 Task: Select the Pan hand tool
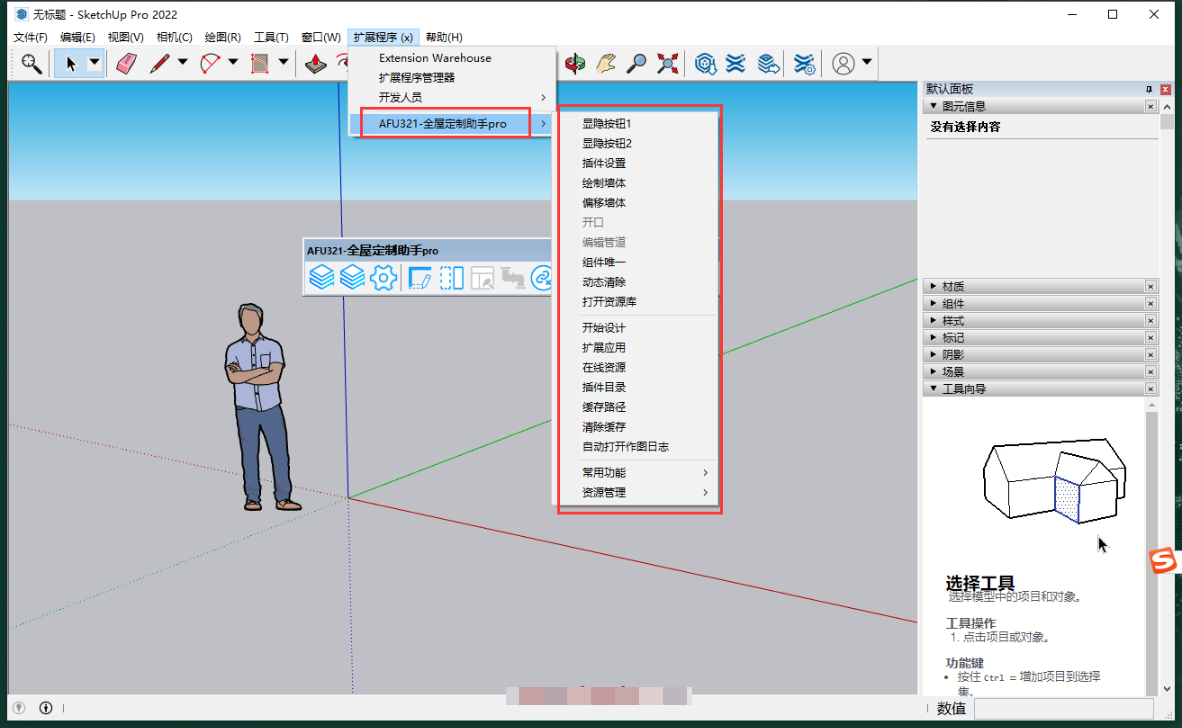(x=606, y=64)
